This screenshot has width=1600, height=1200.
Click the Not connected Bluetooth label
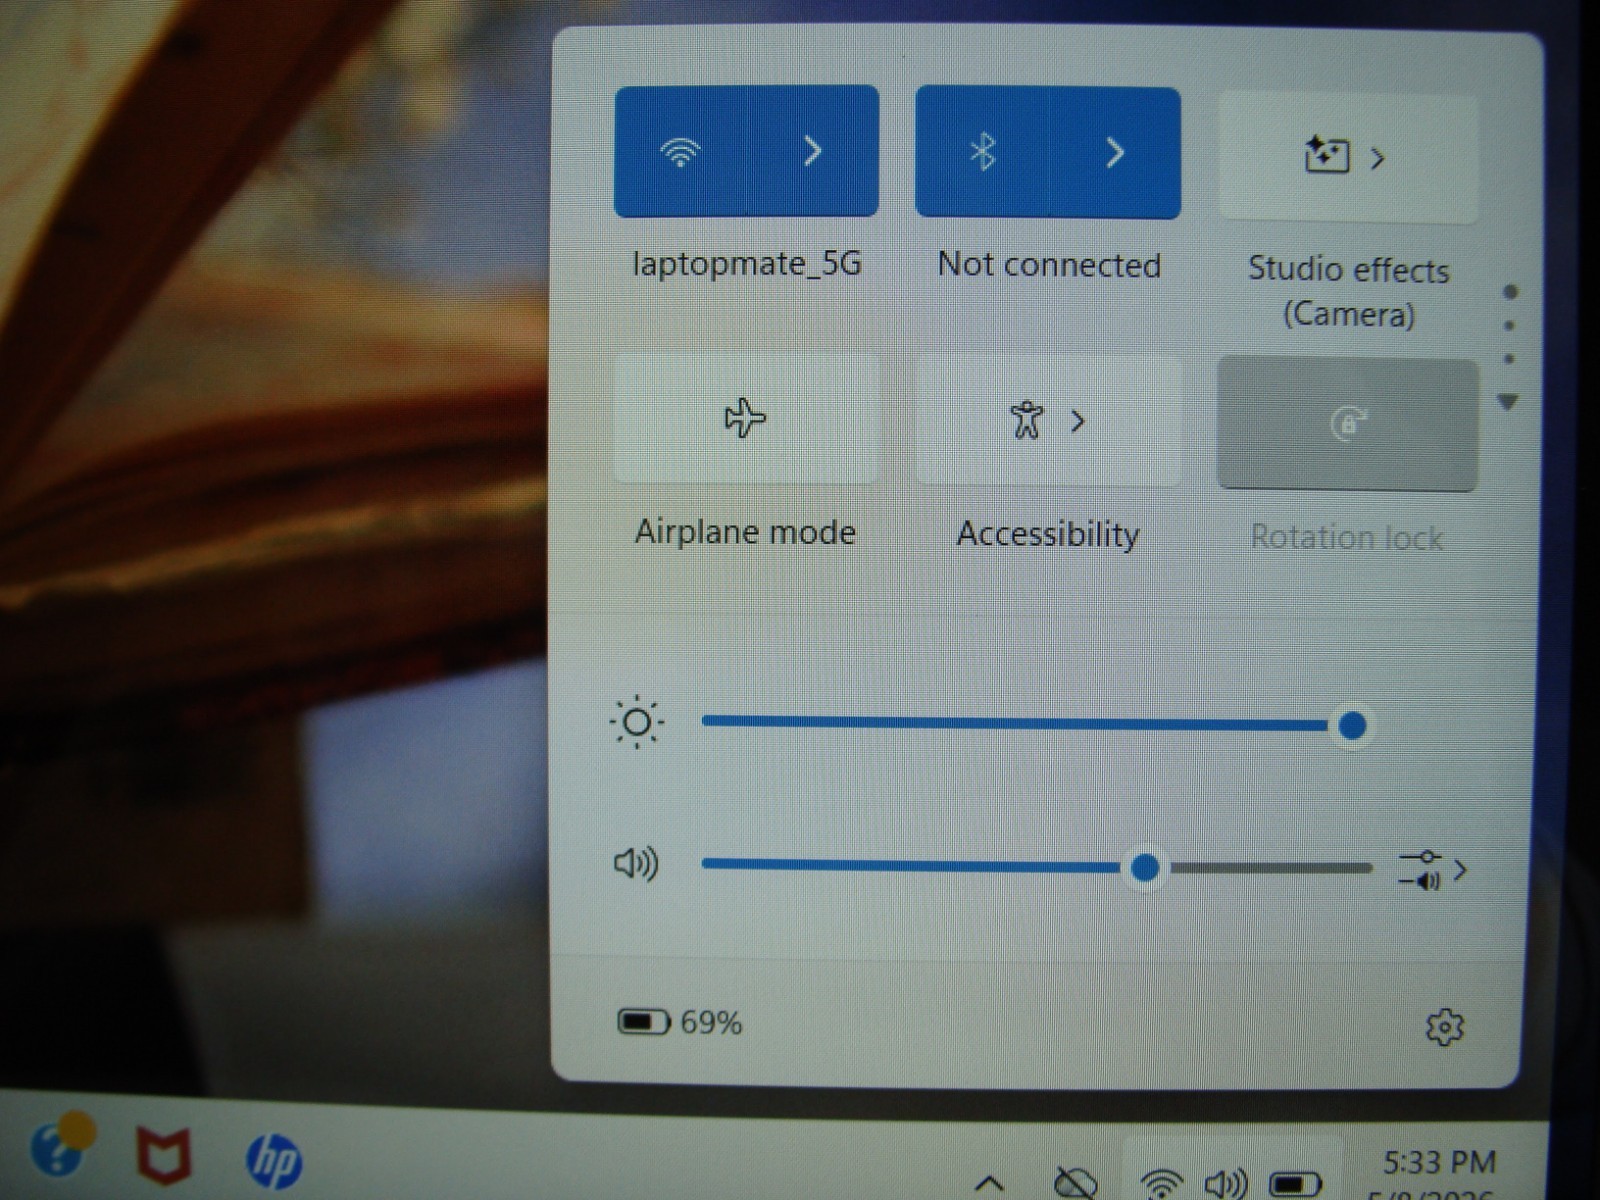tap(1049, 265)
